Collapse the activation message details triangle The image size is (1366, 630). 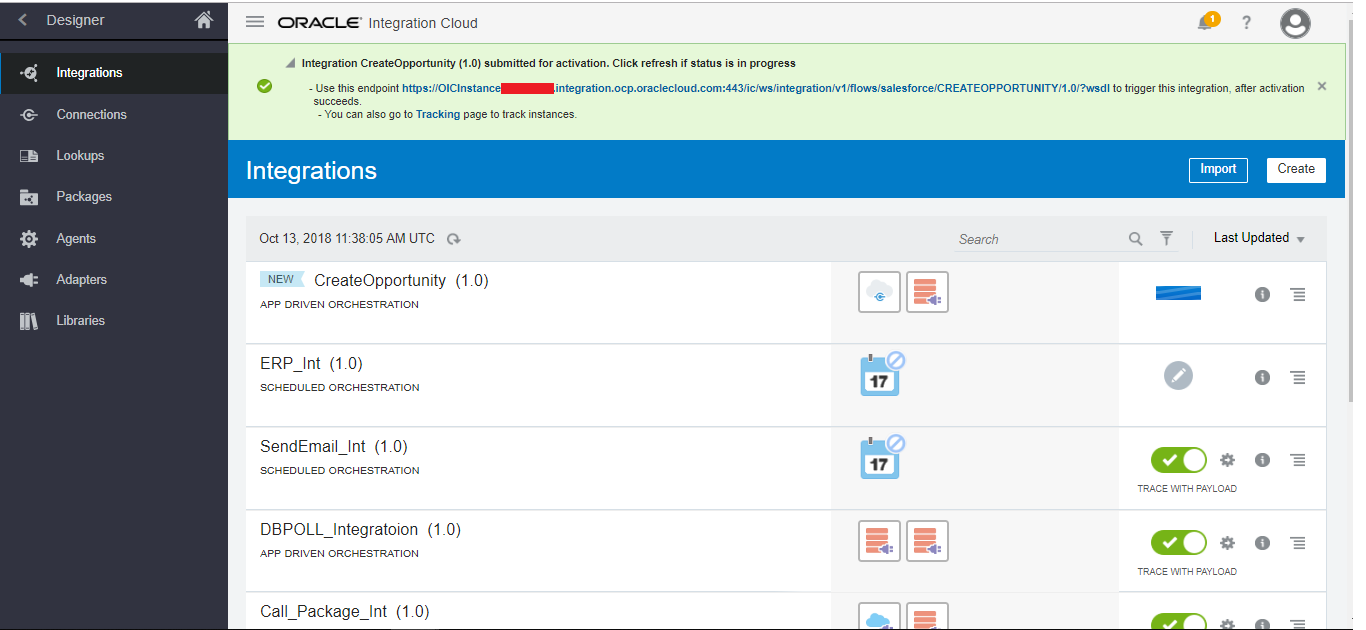tap(290, 63)
